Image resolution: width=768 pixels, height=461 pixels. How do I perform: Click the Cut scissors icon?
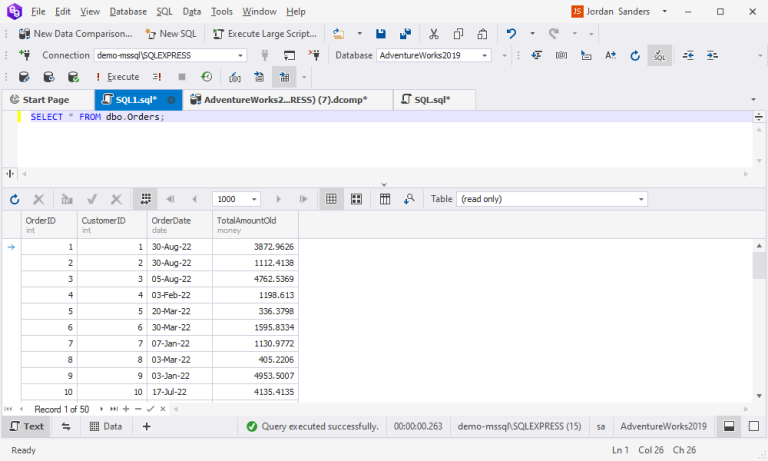coord(433,34)
